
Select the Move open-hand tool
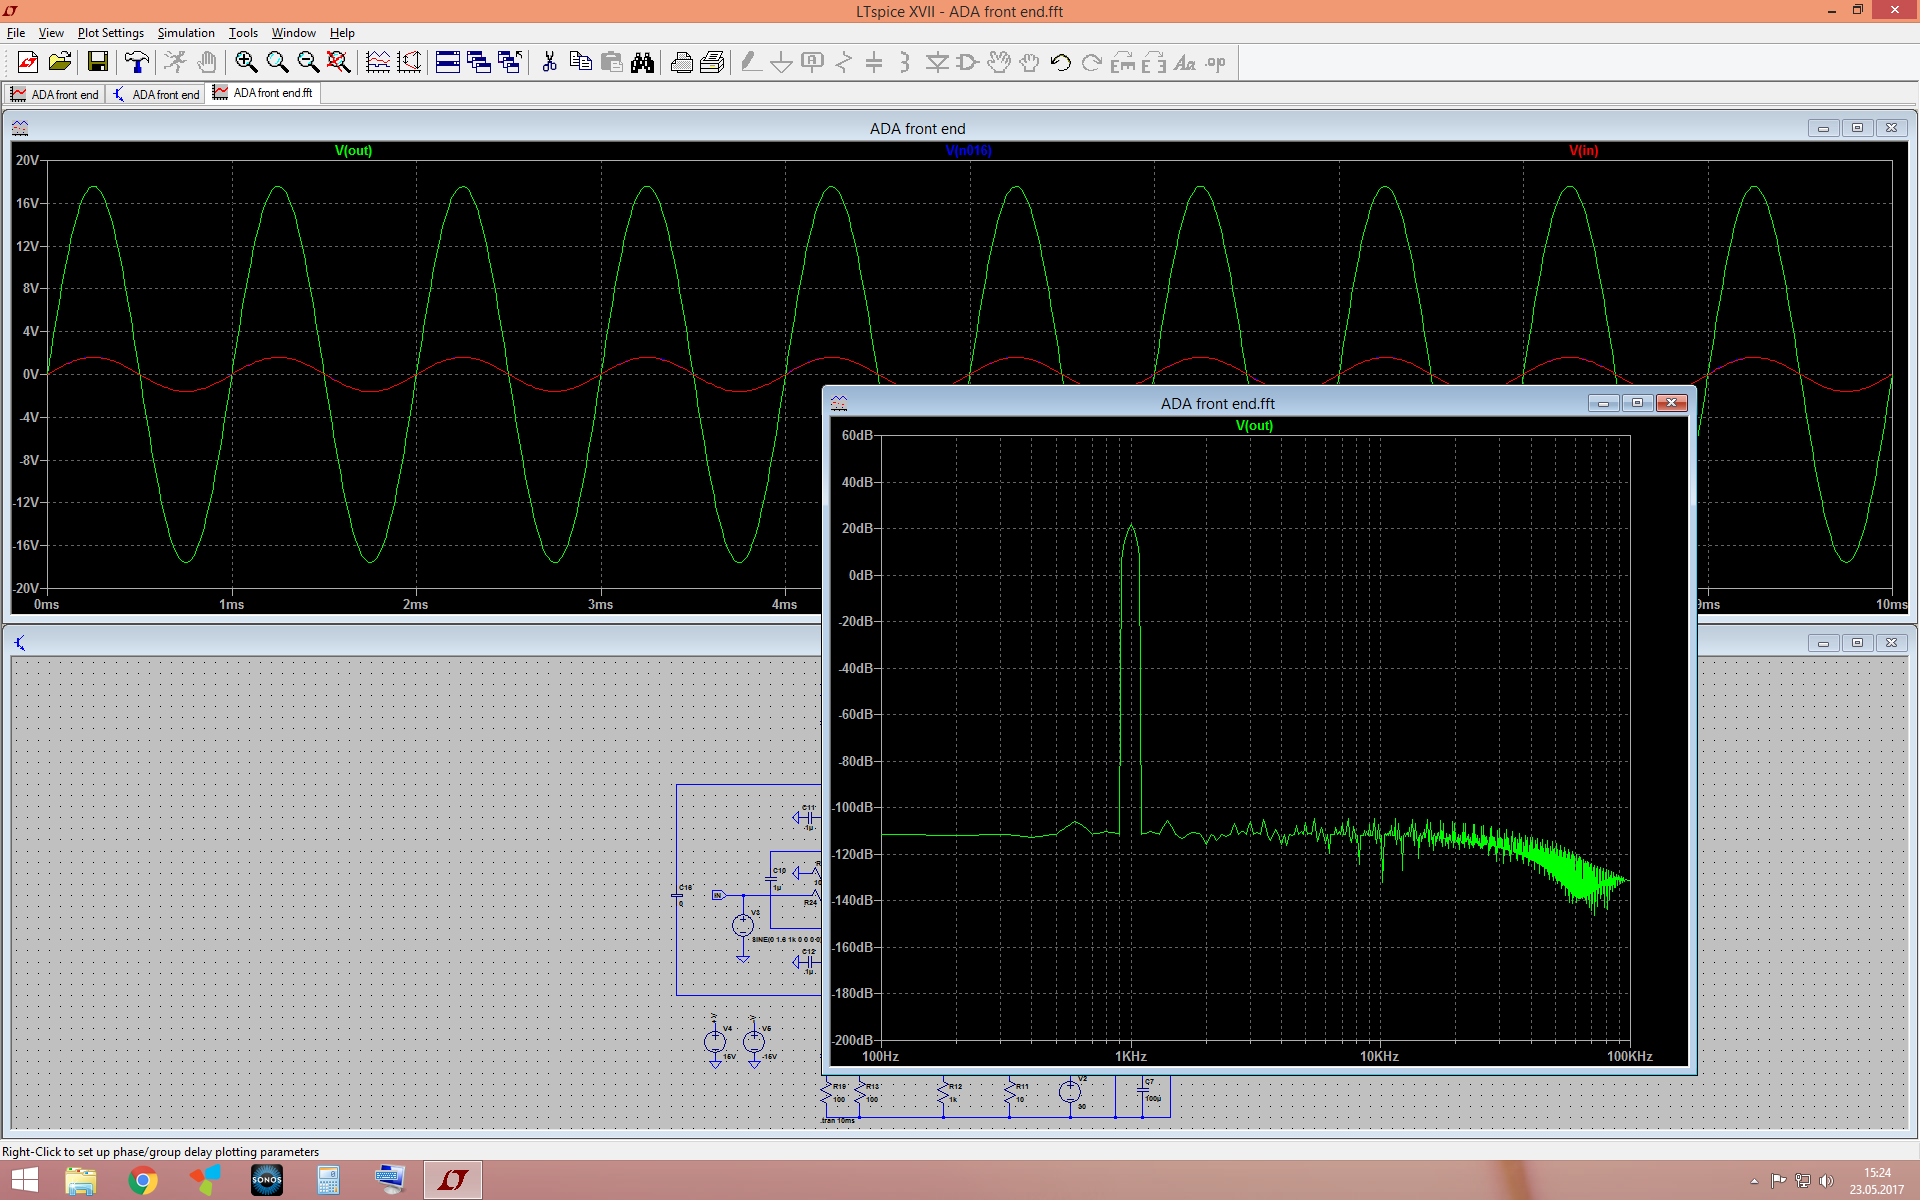point(999,63)
